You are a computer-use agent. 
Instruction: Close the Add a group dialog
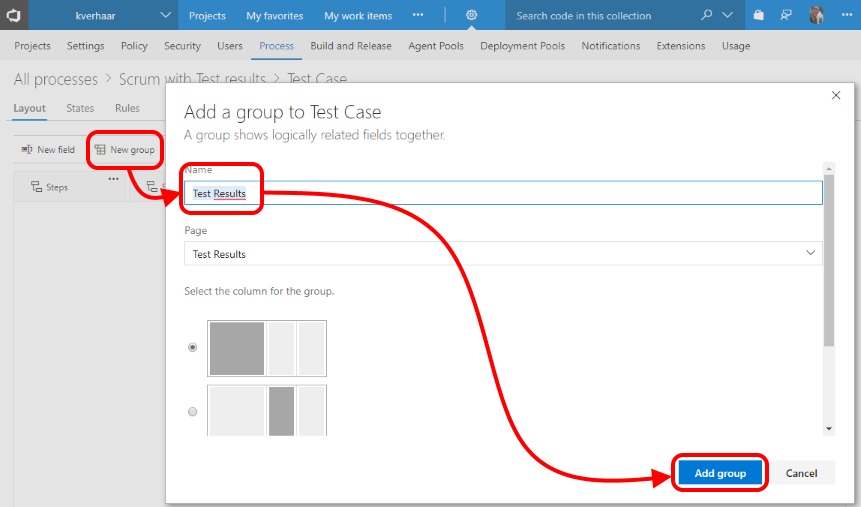tap(836, 95)
